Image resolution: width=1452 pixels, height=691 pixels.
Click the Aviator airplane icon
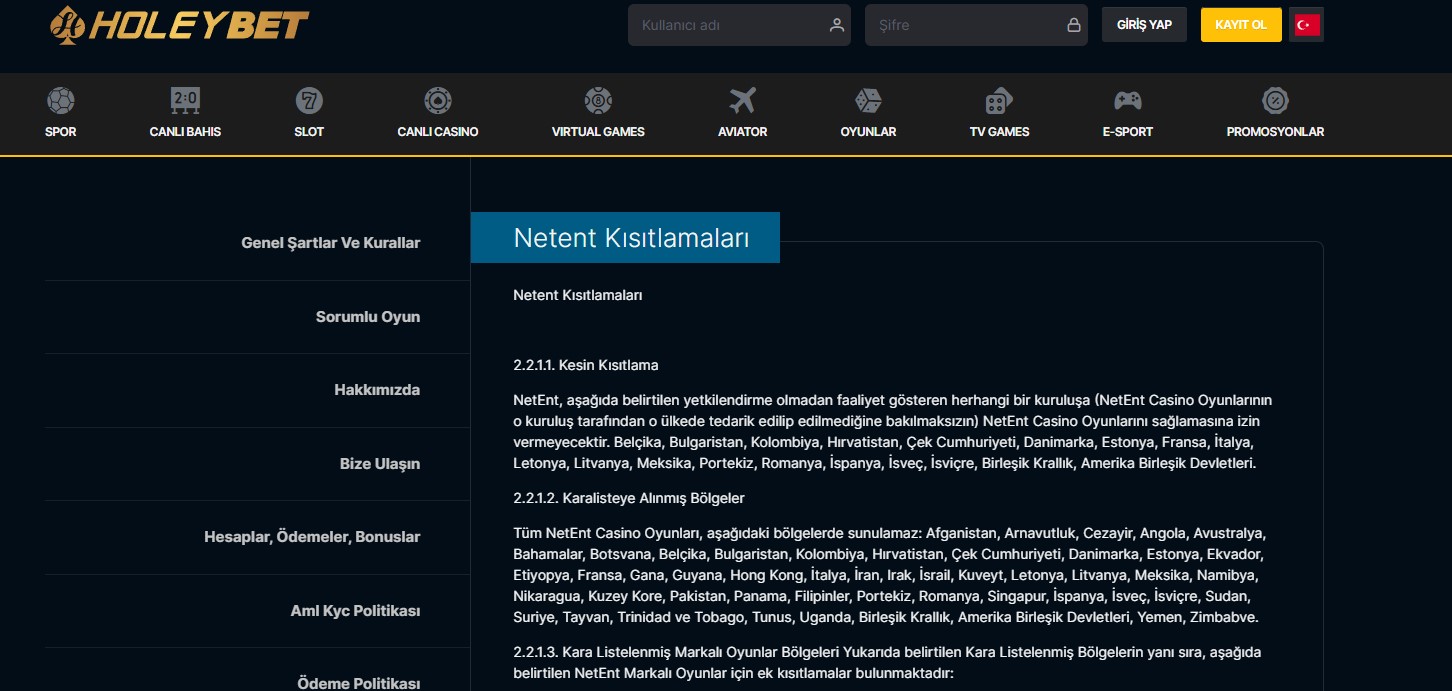tap(743, 100)
